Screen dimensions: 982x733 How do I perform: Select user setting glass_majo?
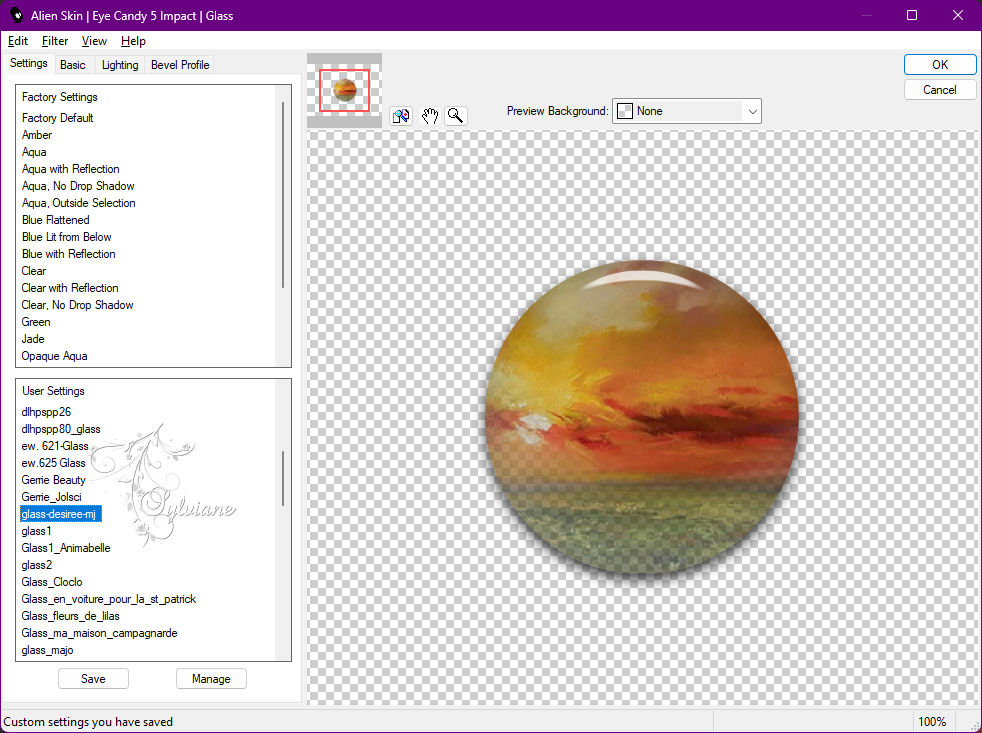coord(48,650)
